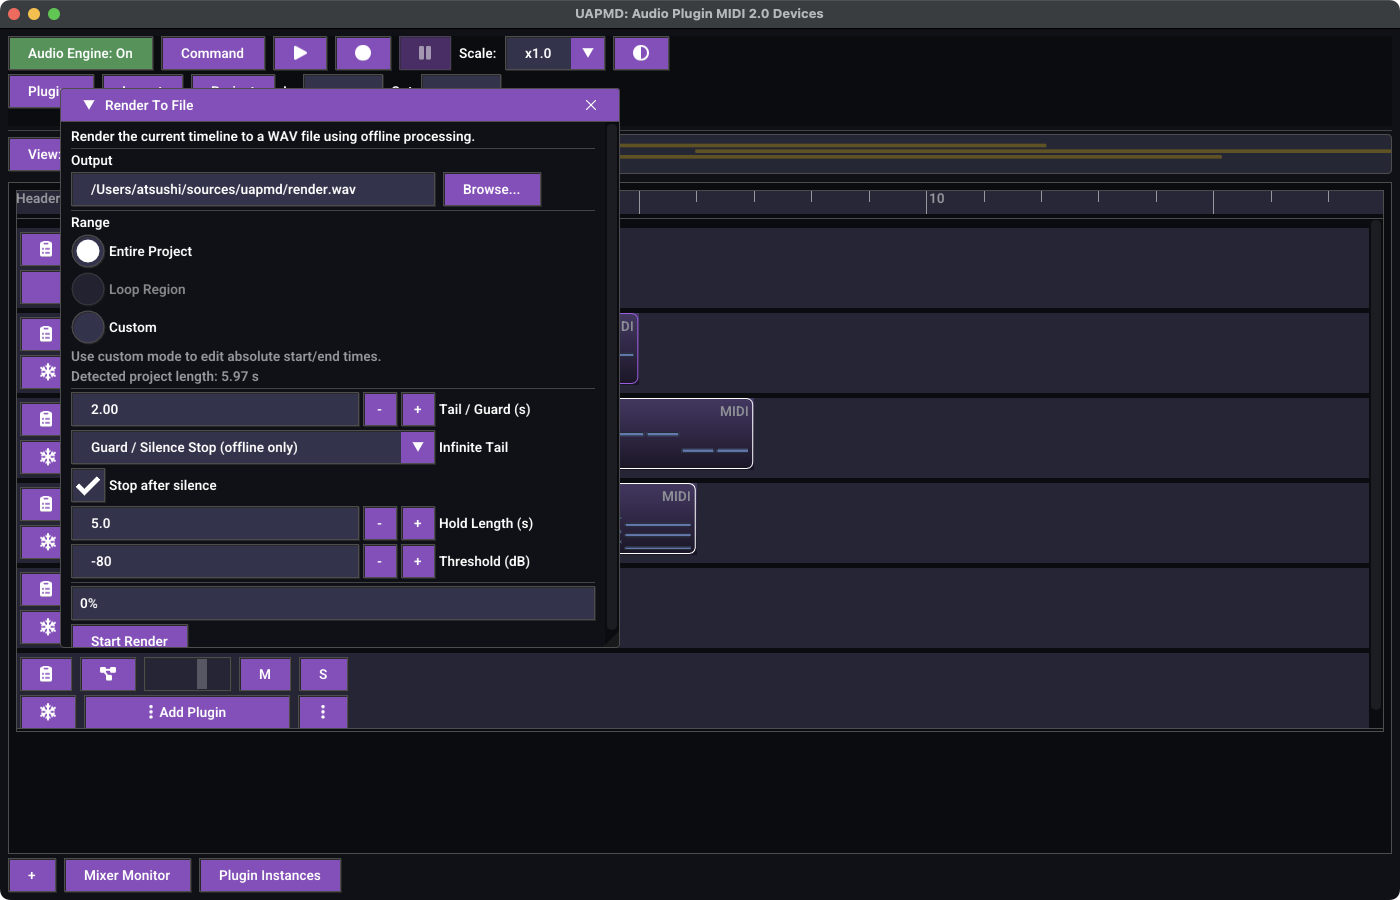Uncheck Stop after silence
This screenshot has width=1400, height=900.
(88, 485)
